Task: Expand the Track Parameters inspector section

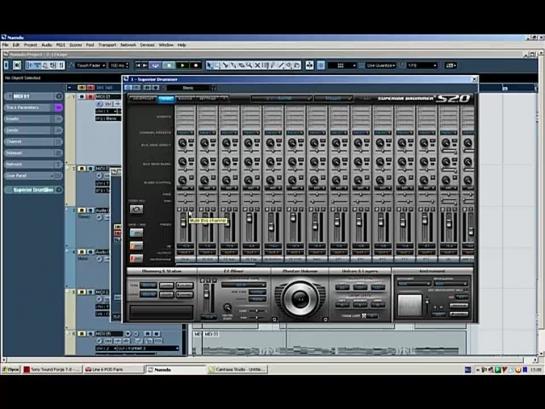Action: tap(29, 108)
